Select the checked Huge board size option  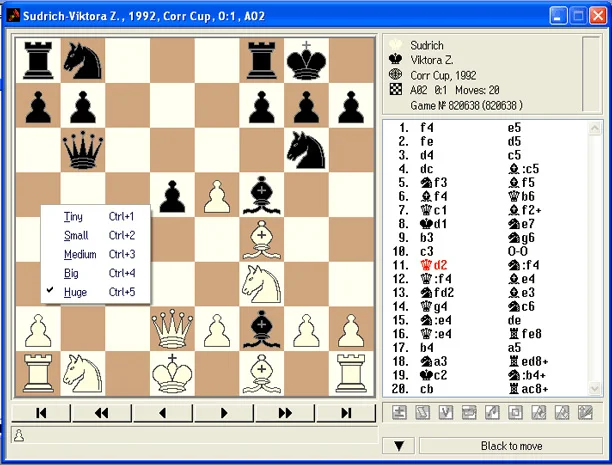[x=96, y=292]
